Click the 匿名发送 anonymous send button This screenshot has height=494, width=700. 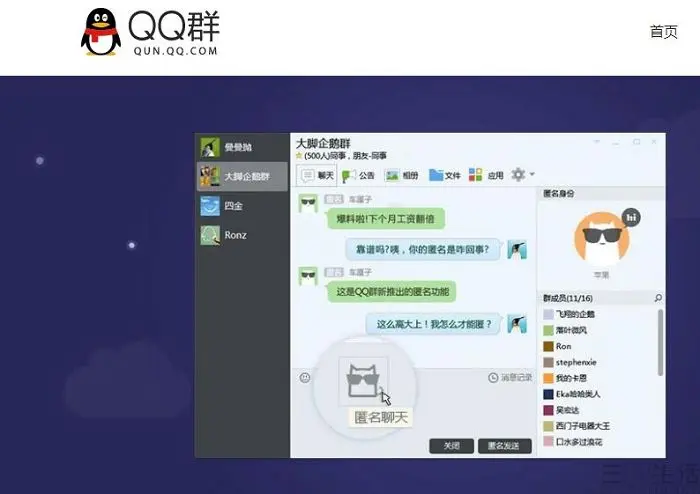pos(504,445)
